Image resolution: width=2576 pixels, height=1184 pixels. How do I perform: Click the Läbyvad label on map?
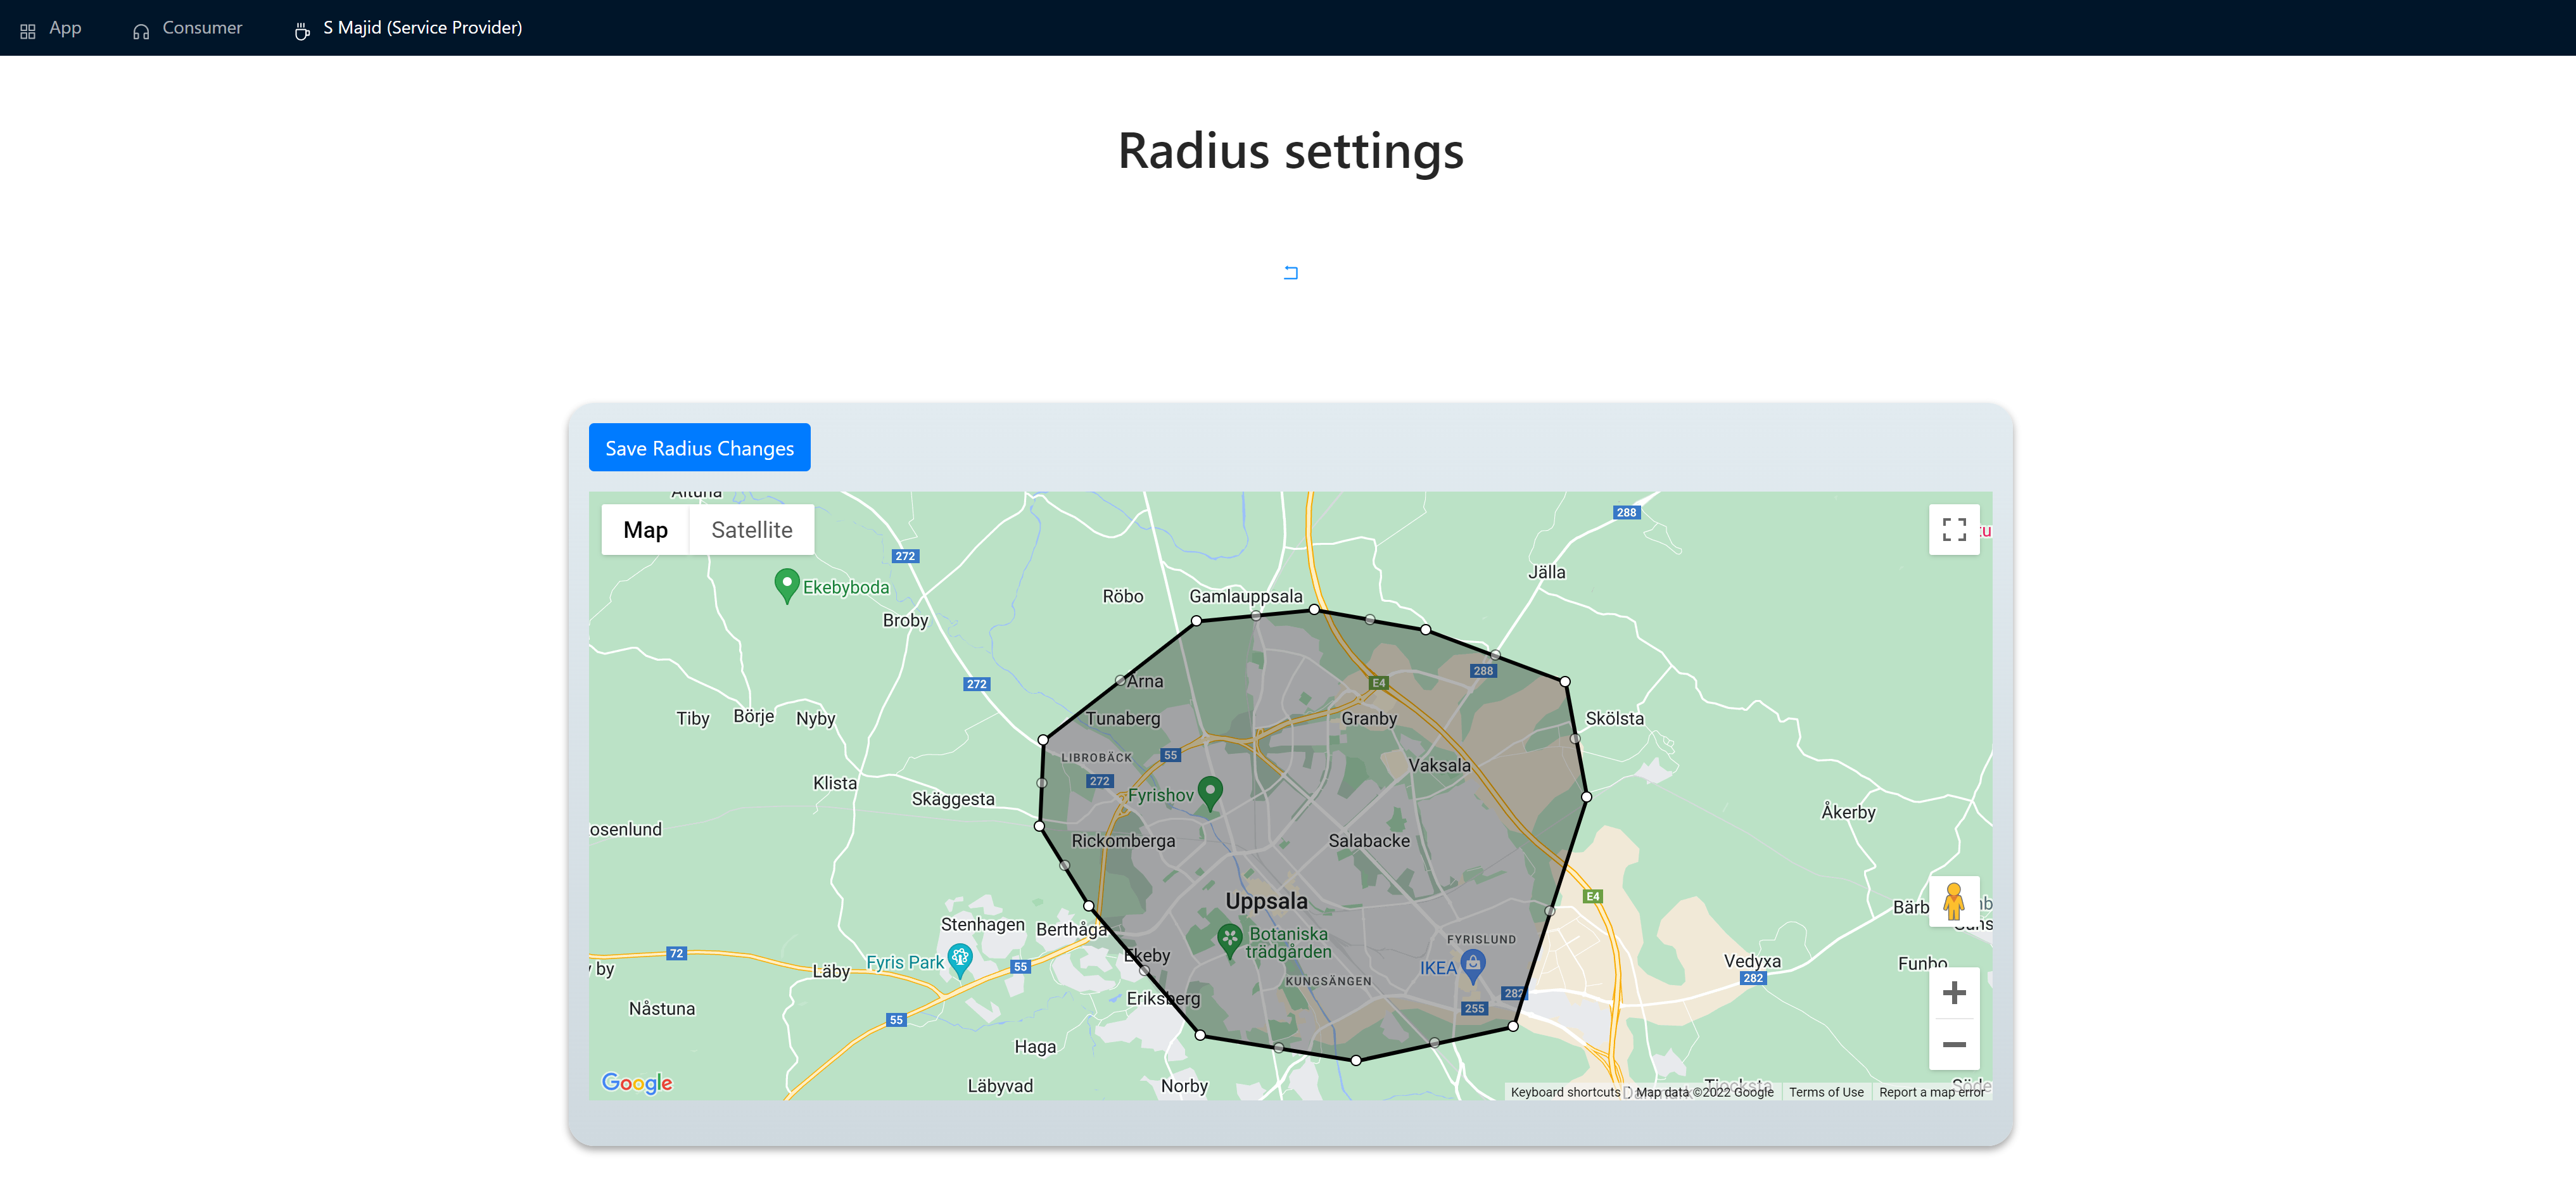[x=1000, y=1086]
